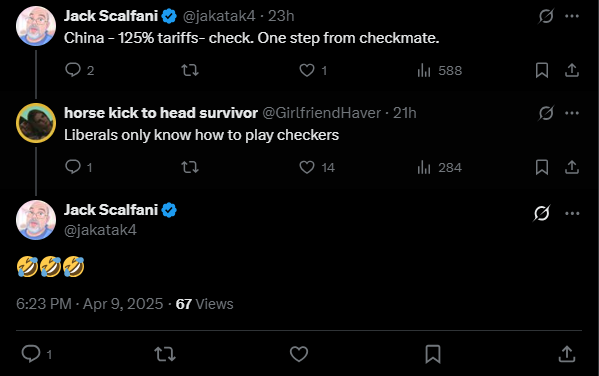
Task: Open horse kick survivor avatar
Action: coord(36,123)
